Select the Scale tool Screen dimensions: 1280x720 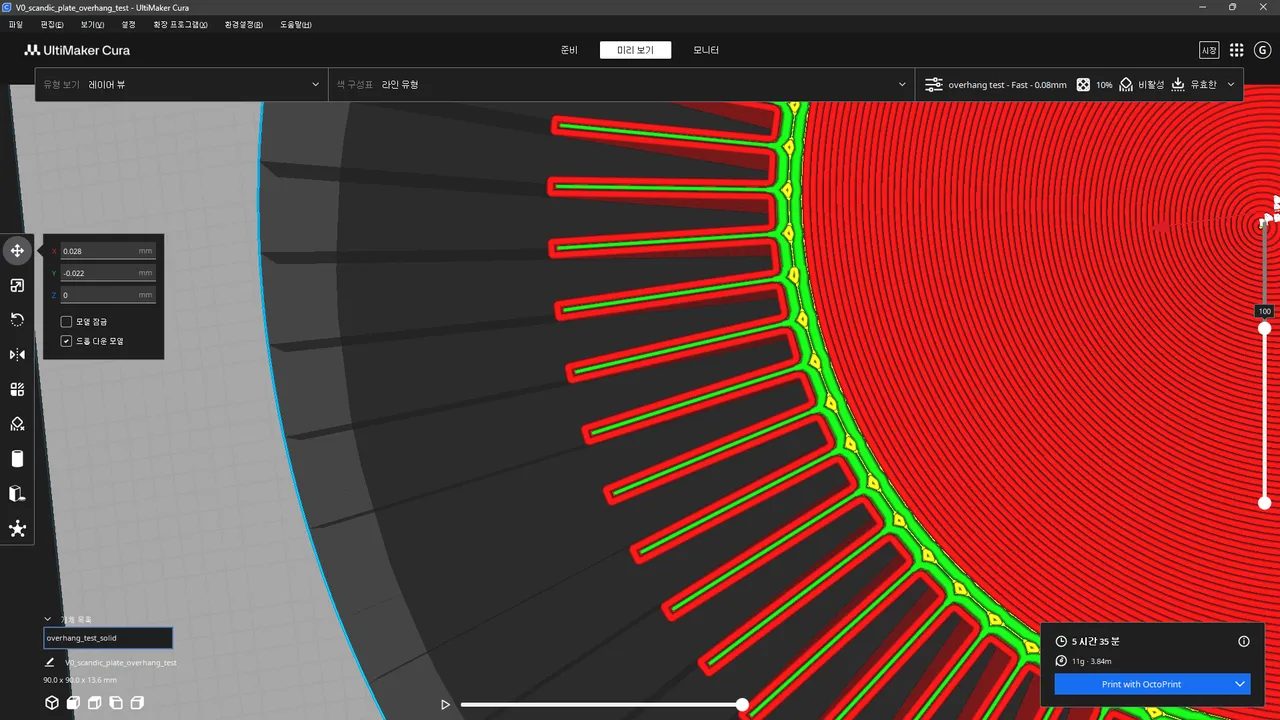point(17,285)
